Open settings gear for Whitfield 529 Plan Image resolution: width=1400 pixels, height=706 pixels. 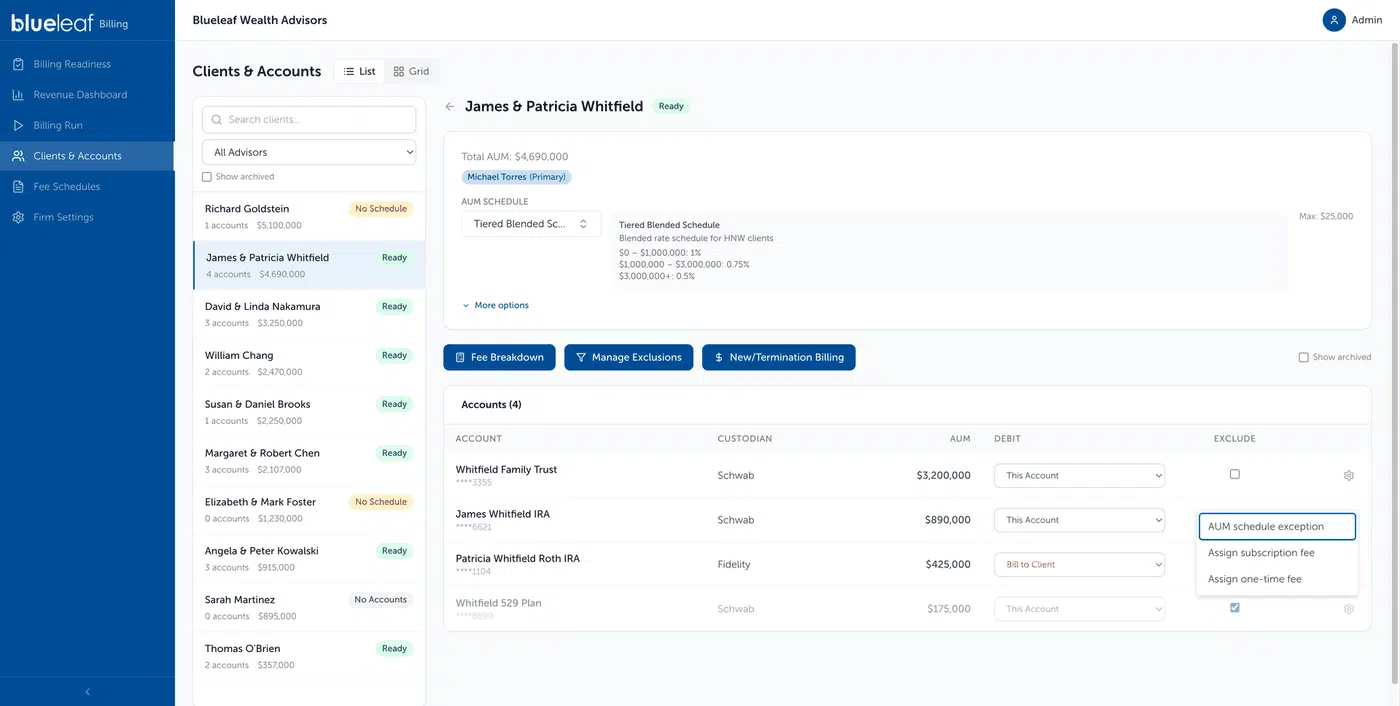tap(1349, 609)
